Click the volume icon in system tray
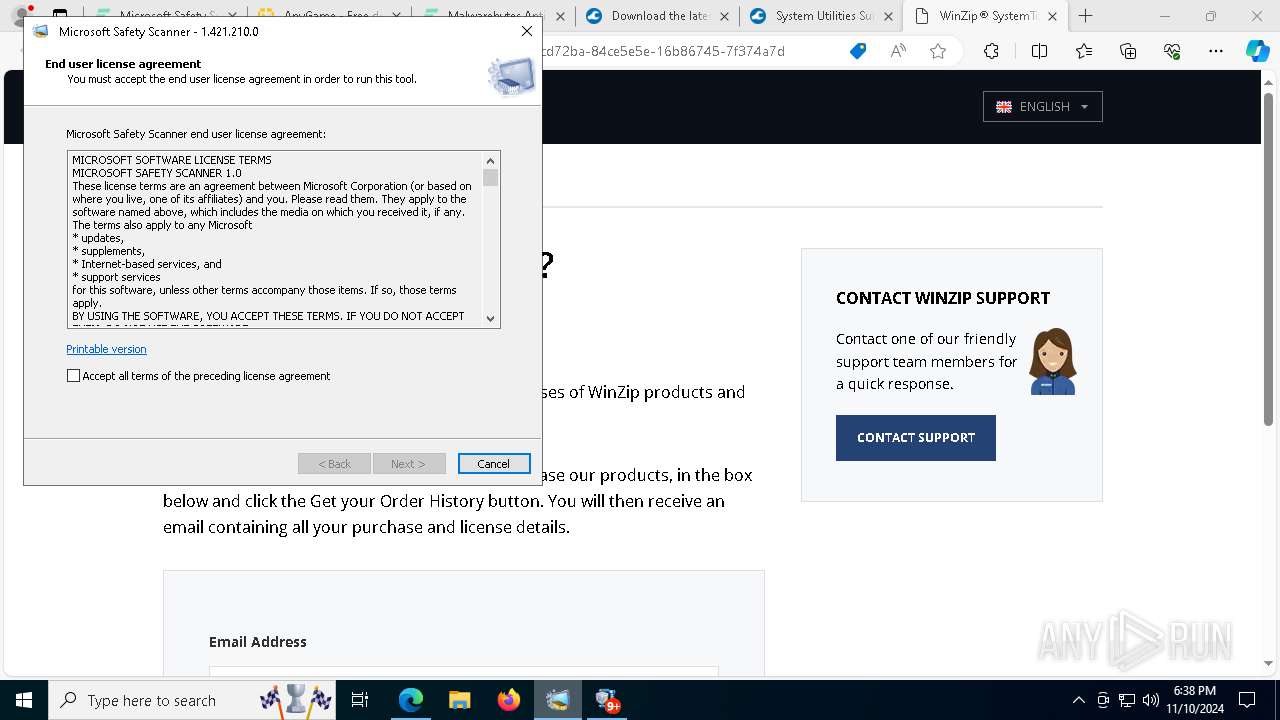1280x720 pixels. (1151, 700)
